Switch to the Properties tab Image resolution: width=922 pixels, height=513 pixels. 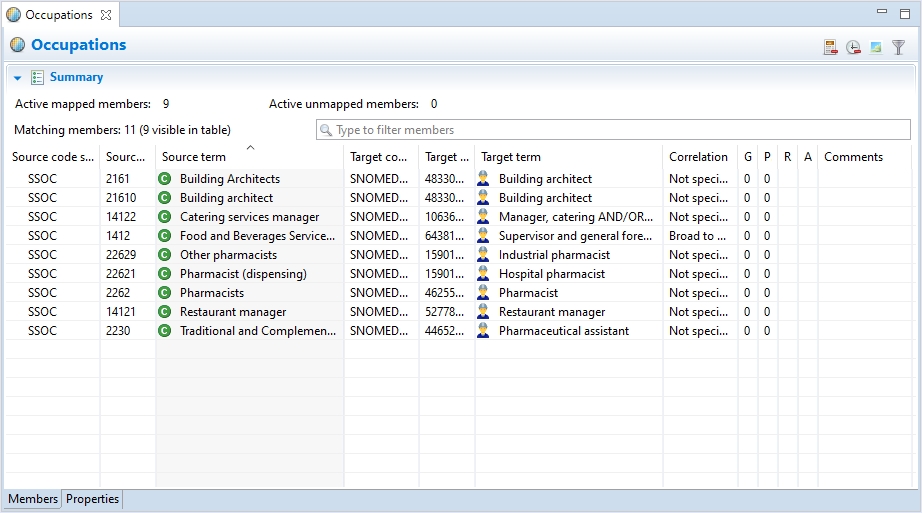[x=92, y=499]
